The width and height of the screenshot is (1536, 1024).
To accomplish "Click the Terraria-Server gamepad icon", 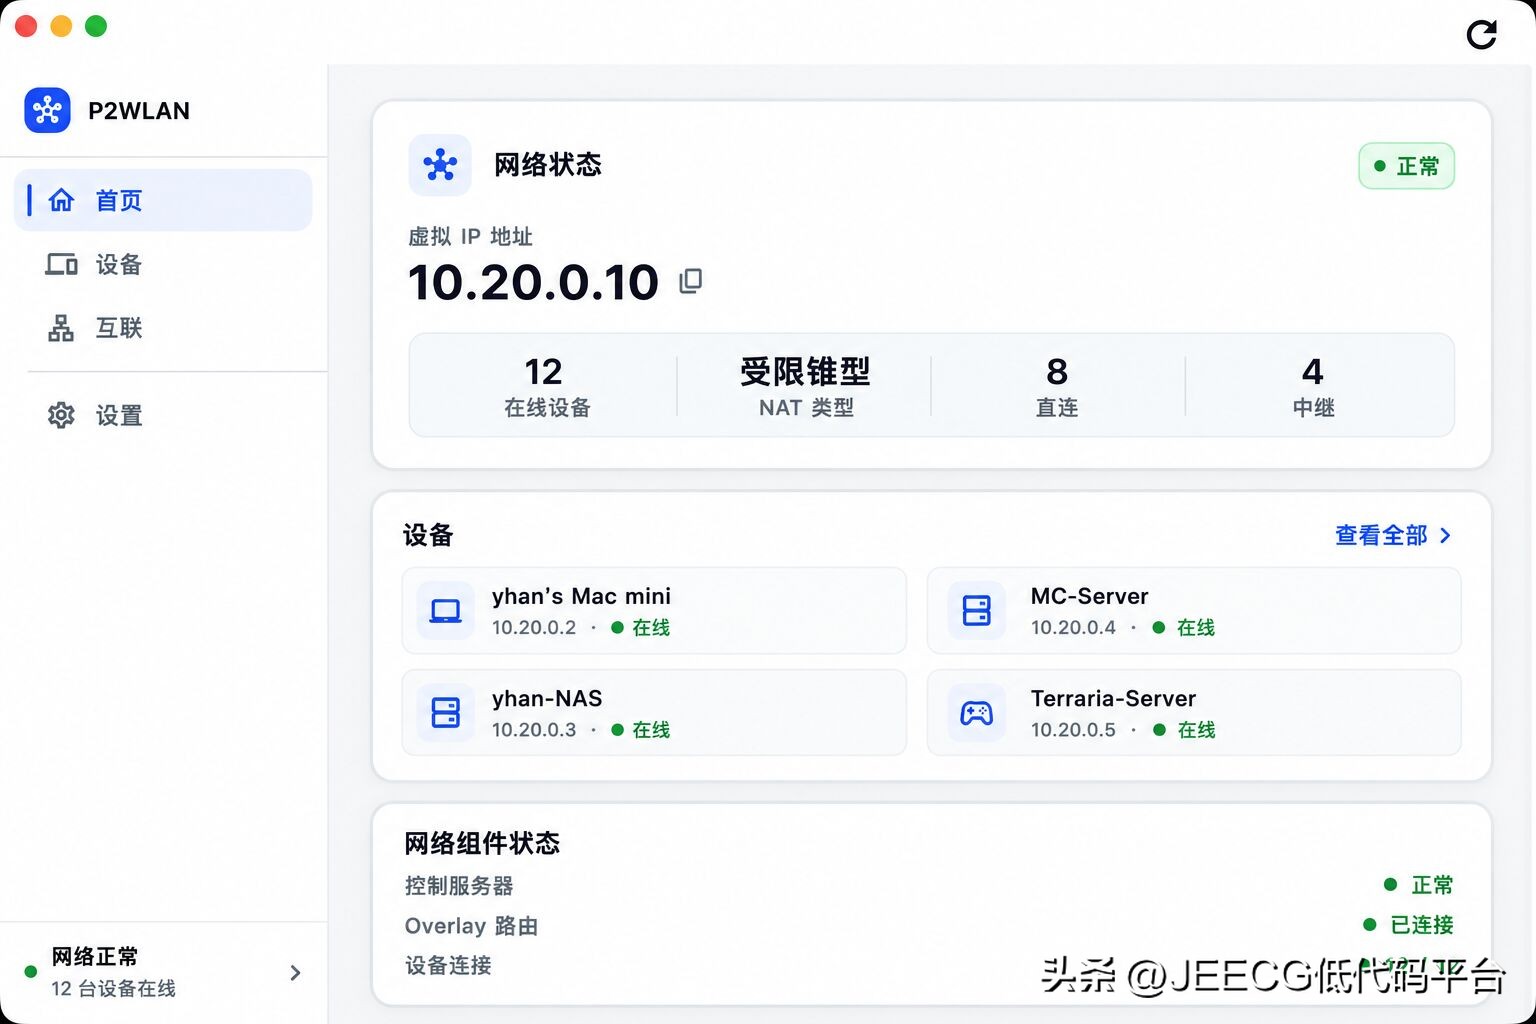I will pos(976,713).
